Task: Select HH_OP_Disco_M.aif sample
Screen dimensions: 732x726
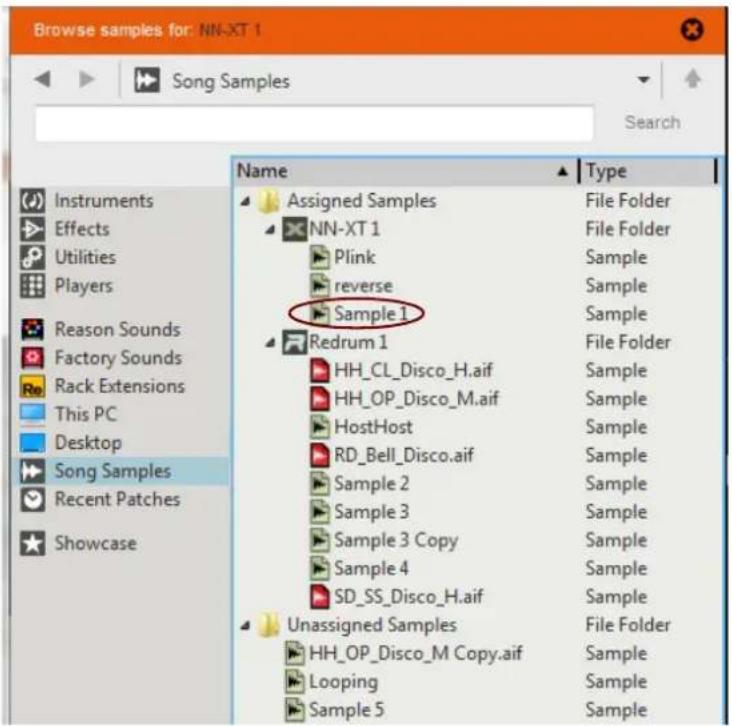Action: (416, 399)
